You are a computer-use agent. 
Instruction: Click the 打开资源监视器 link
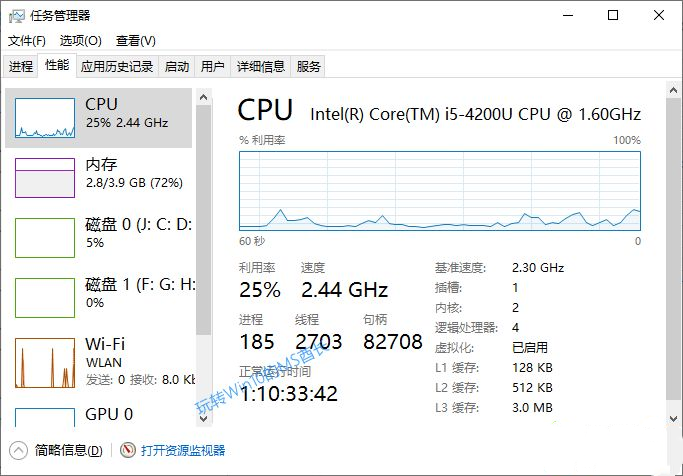click(183, 450)
